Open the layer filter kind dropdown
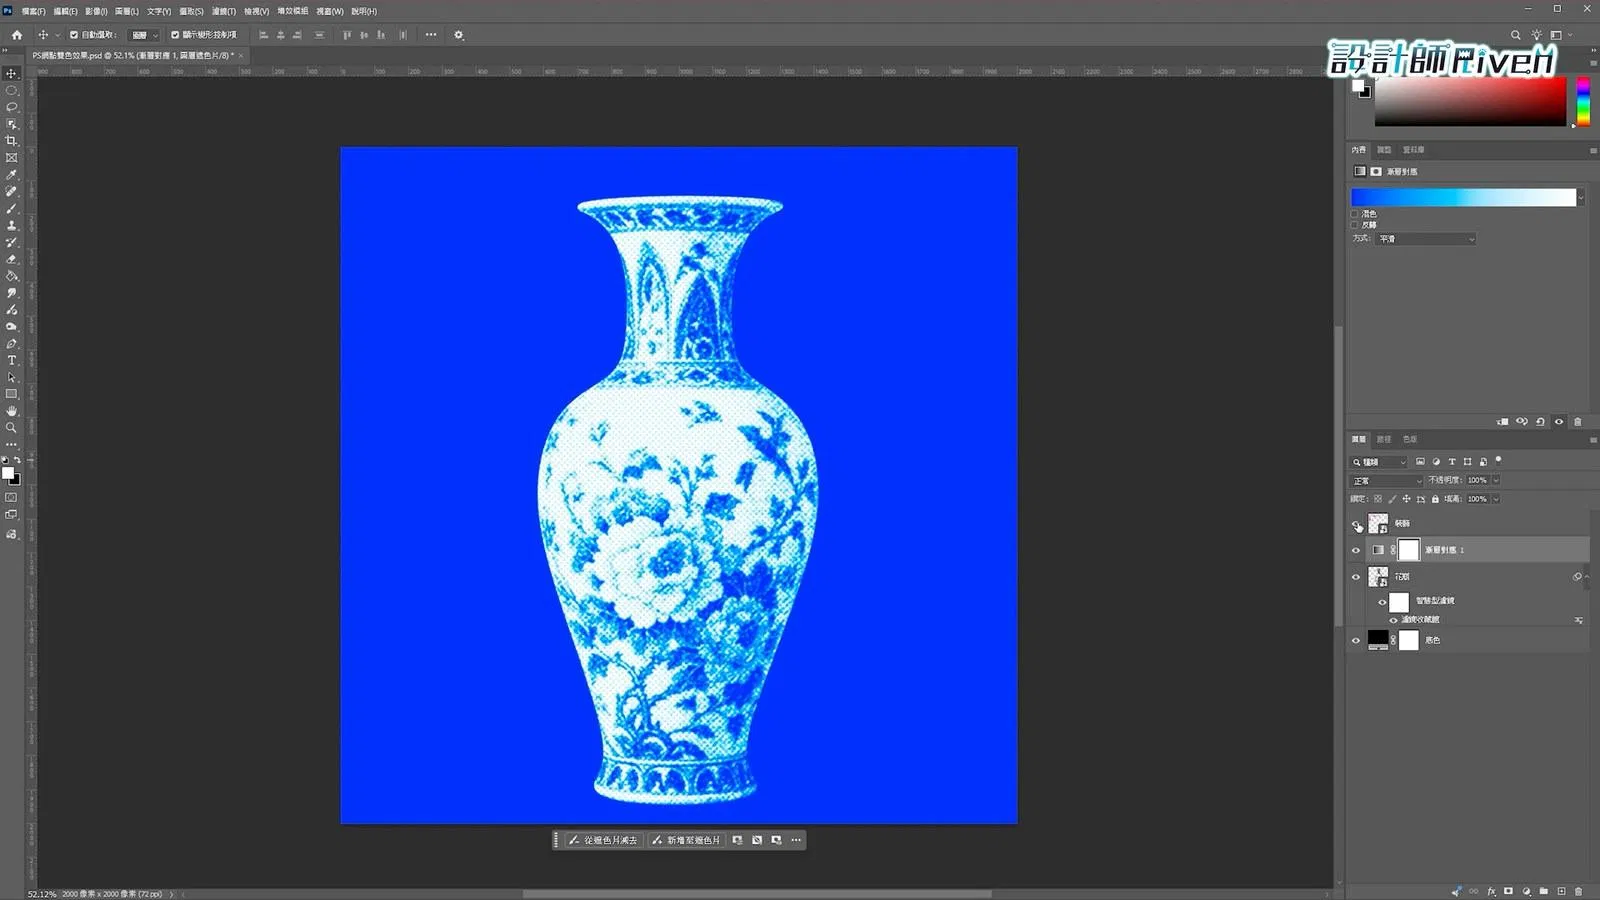Image resolution: width=1600 pixels, height=900 pixels. (x=1379, y=462)
